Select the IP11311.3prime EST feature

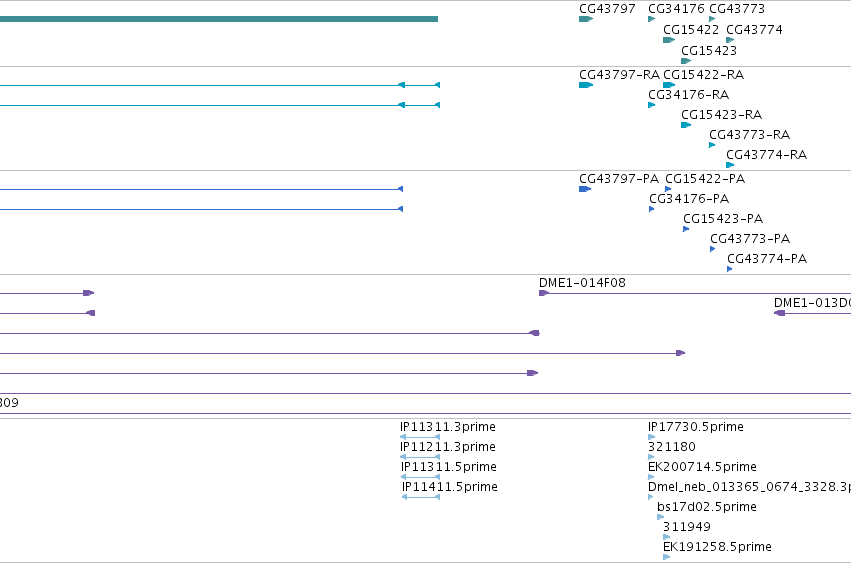(x=420, y=437)
